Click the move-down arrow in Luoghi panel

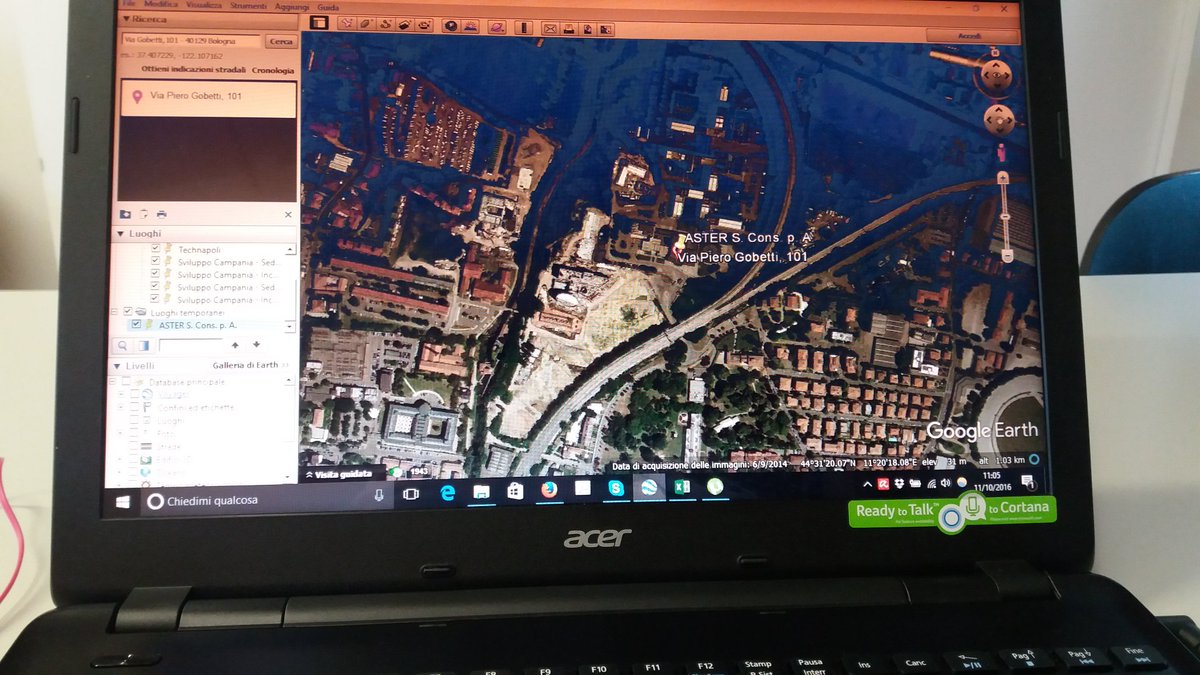pos(256,344)
